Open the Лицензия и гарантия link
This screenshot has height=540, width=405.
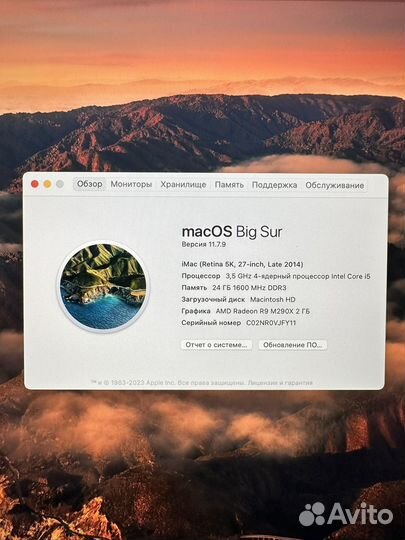point(280,383)
